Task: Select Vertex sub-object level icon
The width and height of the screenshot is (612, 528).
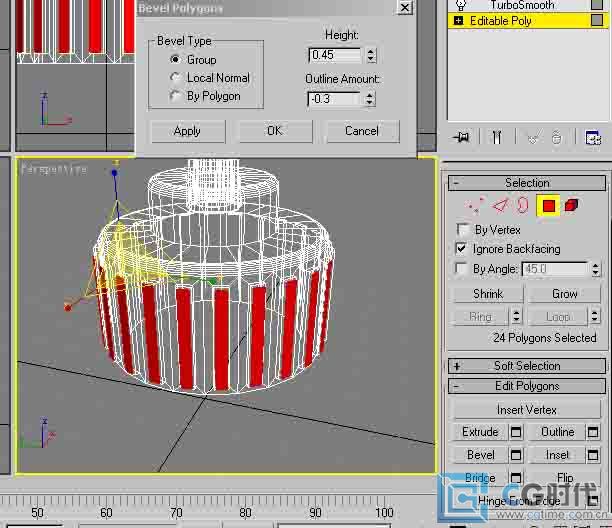Action: tap(474, 206)
